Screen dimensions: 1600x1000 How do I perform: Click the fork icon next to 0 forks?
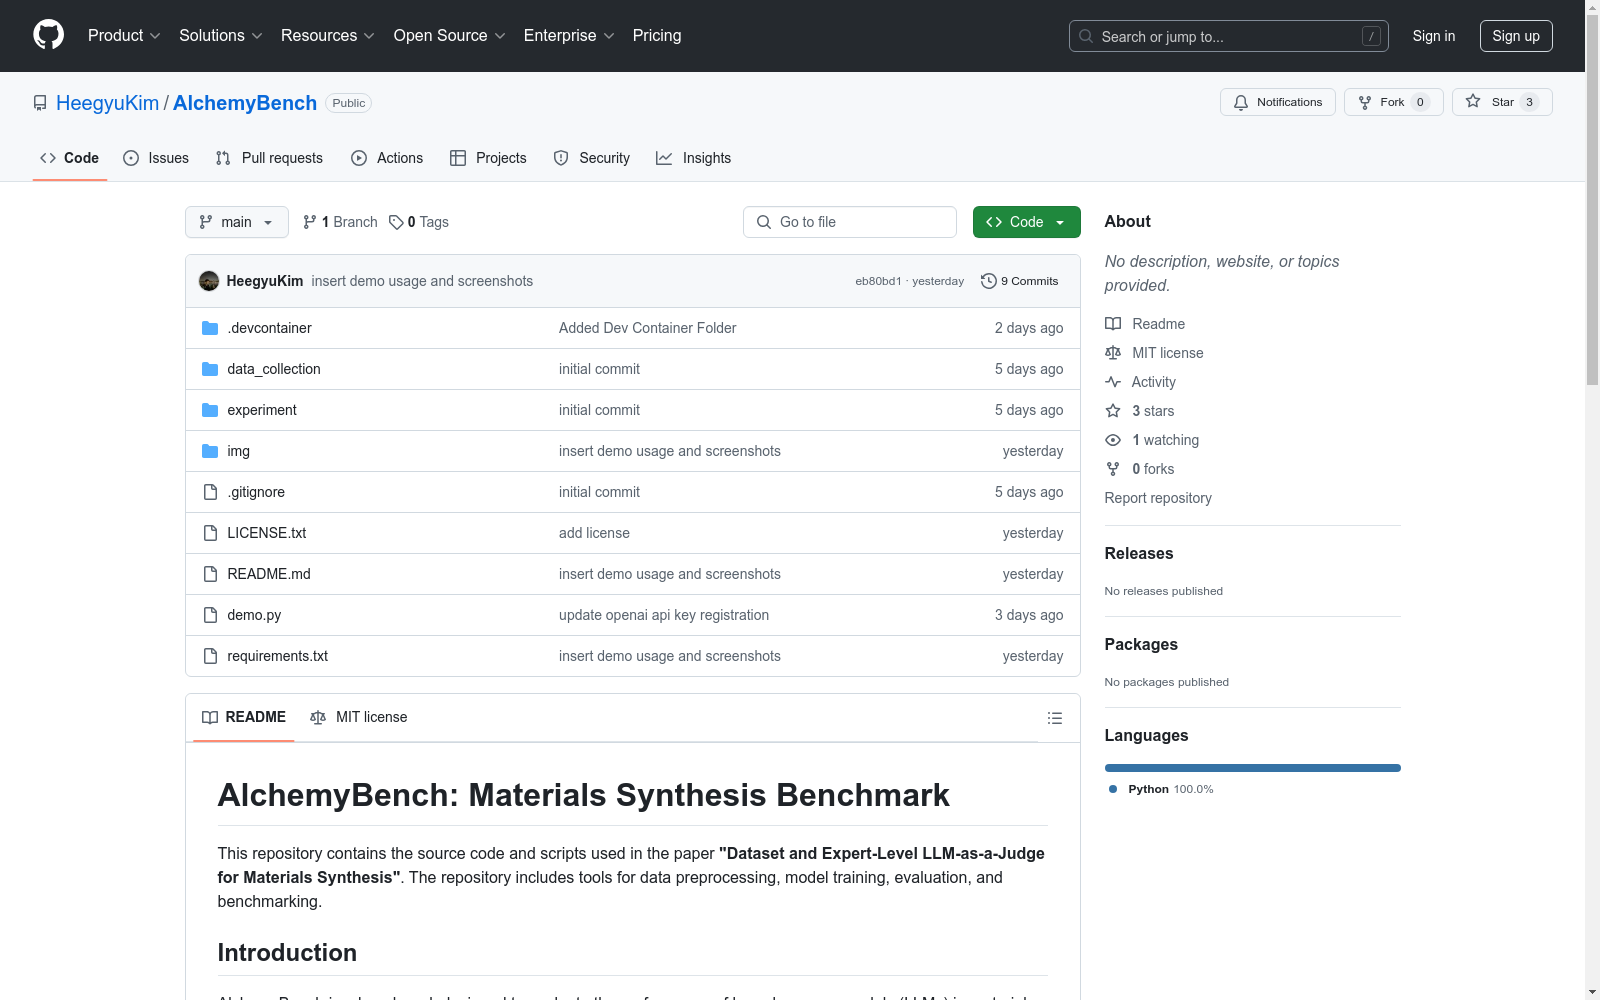1113,469
